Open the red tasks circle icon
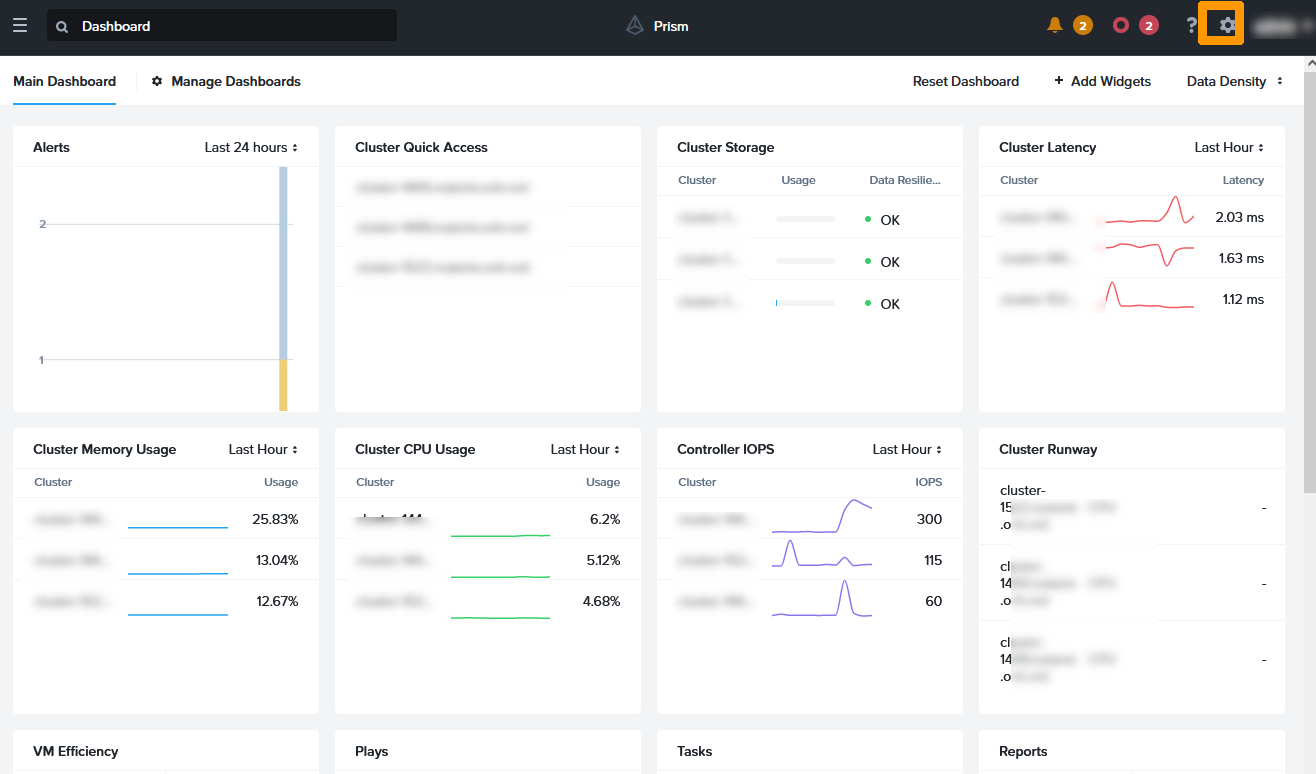Image resolution: width=1316 pixels, height=774 pixels. coord(1121,25)
